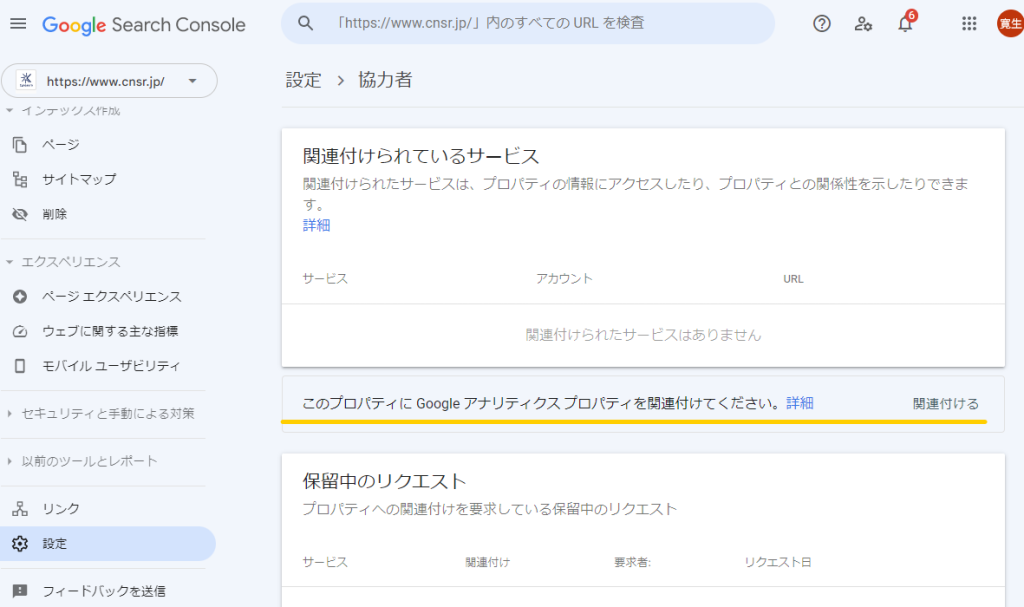
Task: Click the 要求者: column header
Action: click(x=633, y=563)
